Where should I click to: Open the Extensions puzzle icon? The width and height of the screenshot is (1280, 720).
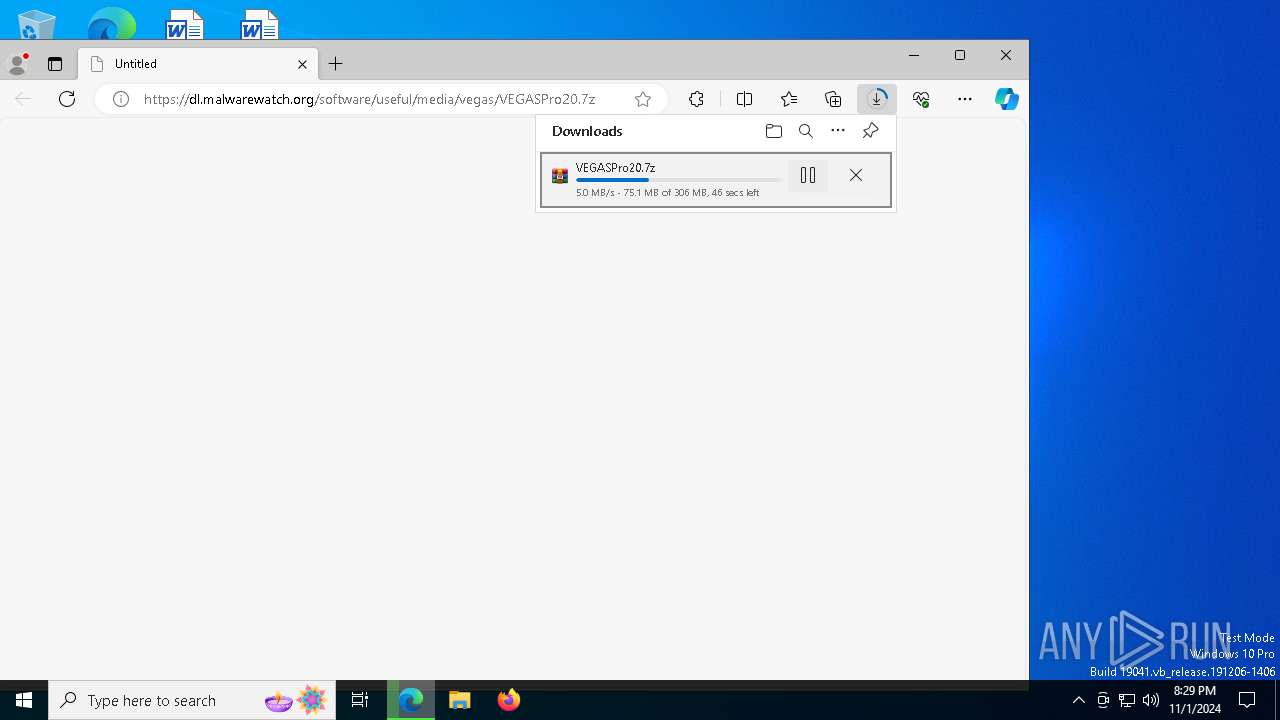click(x=697, y=99)
